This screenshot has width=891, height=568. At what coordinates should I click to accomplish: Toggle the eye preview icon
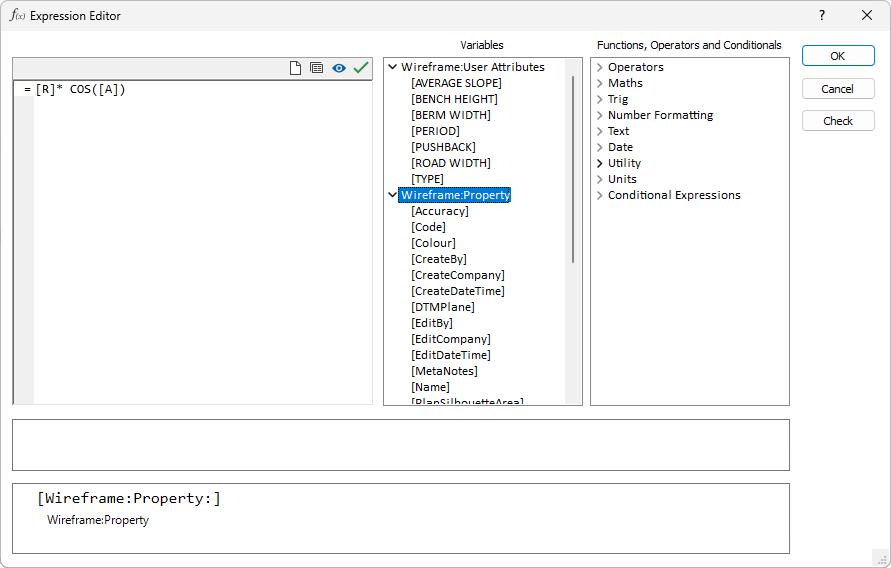click(339, 68)
